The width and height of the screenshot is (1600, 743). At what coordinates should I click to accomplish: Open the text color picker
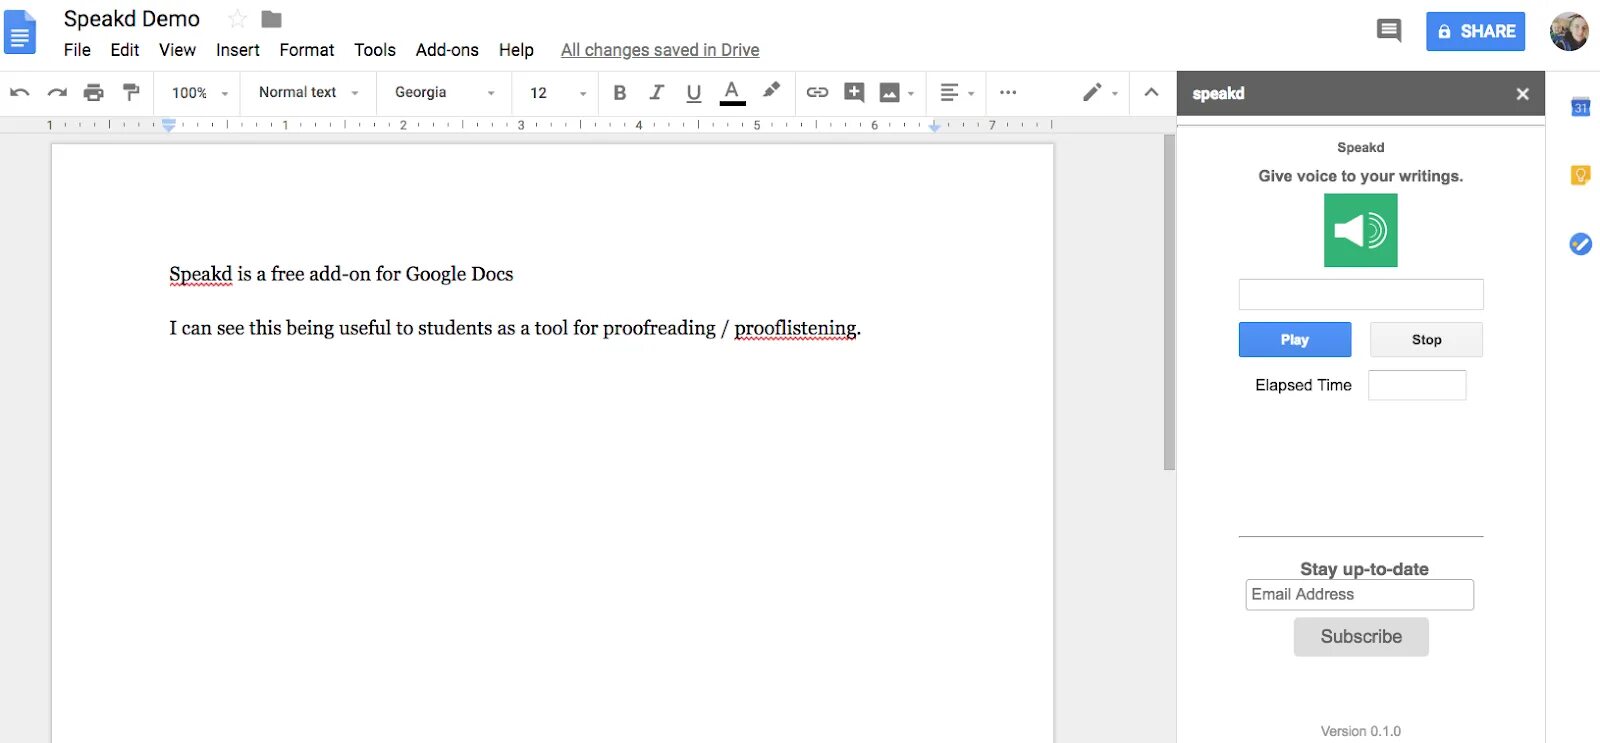point(732,93)
